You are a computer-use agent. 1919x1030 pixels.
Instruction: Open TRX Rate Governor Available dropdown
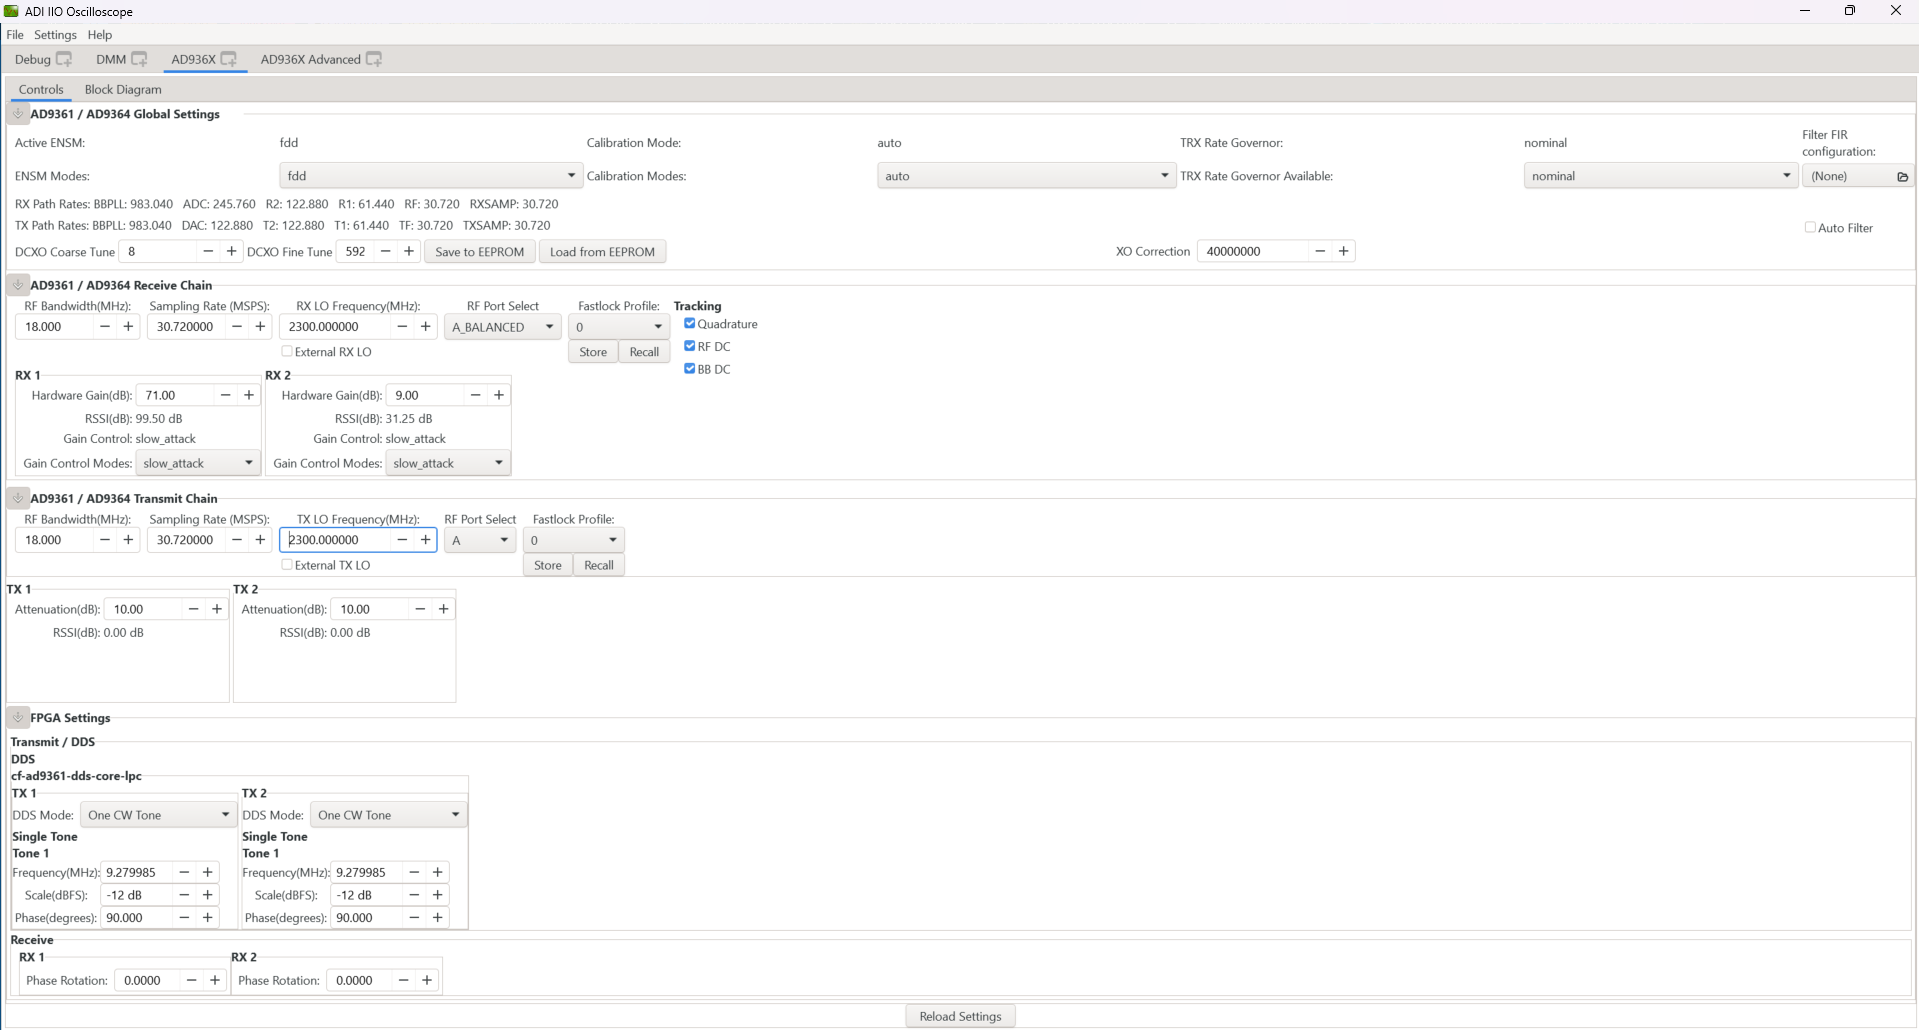[x=1661, y=176]
